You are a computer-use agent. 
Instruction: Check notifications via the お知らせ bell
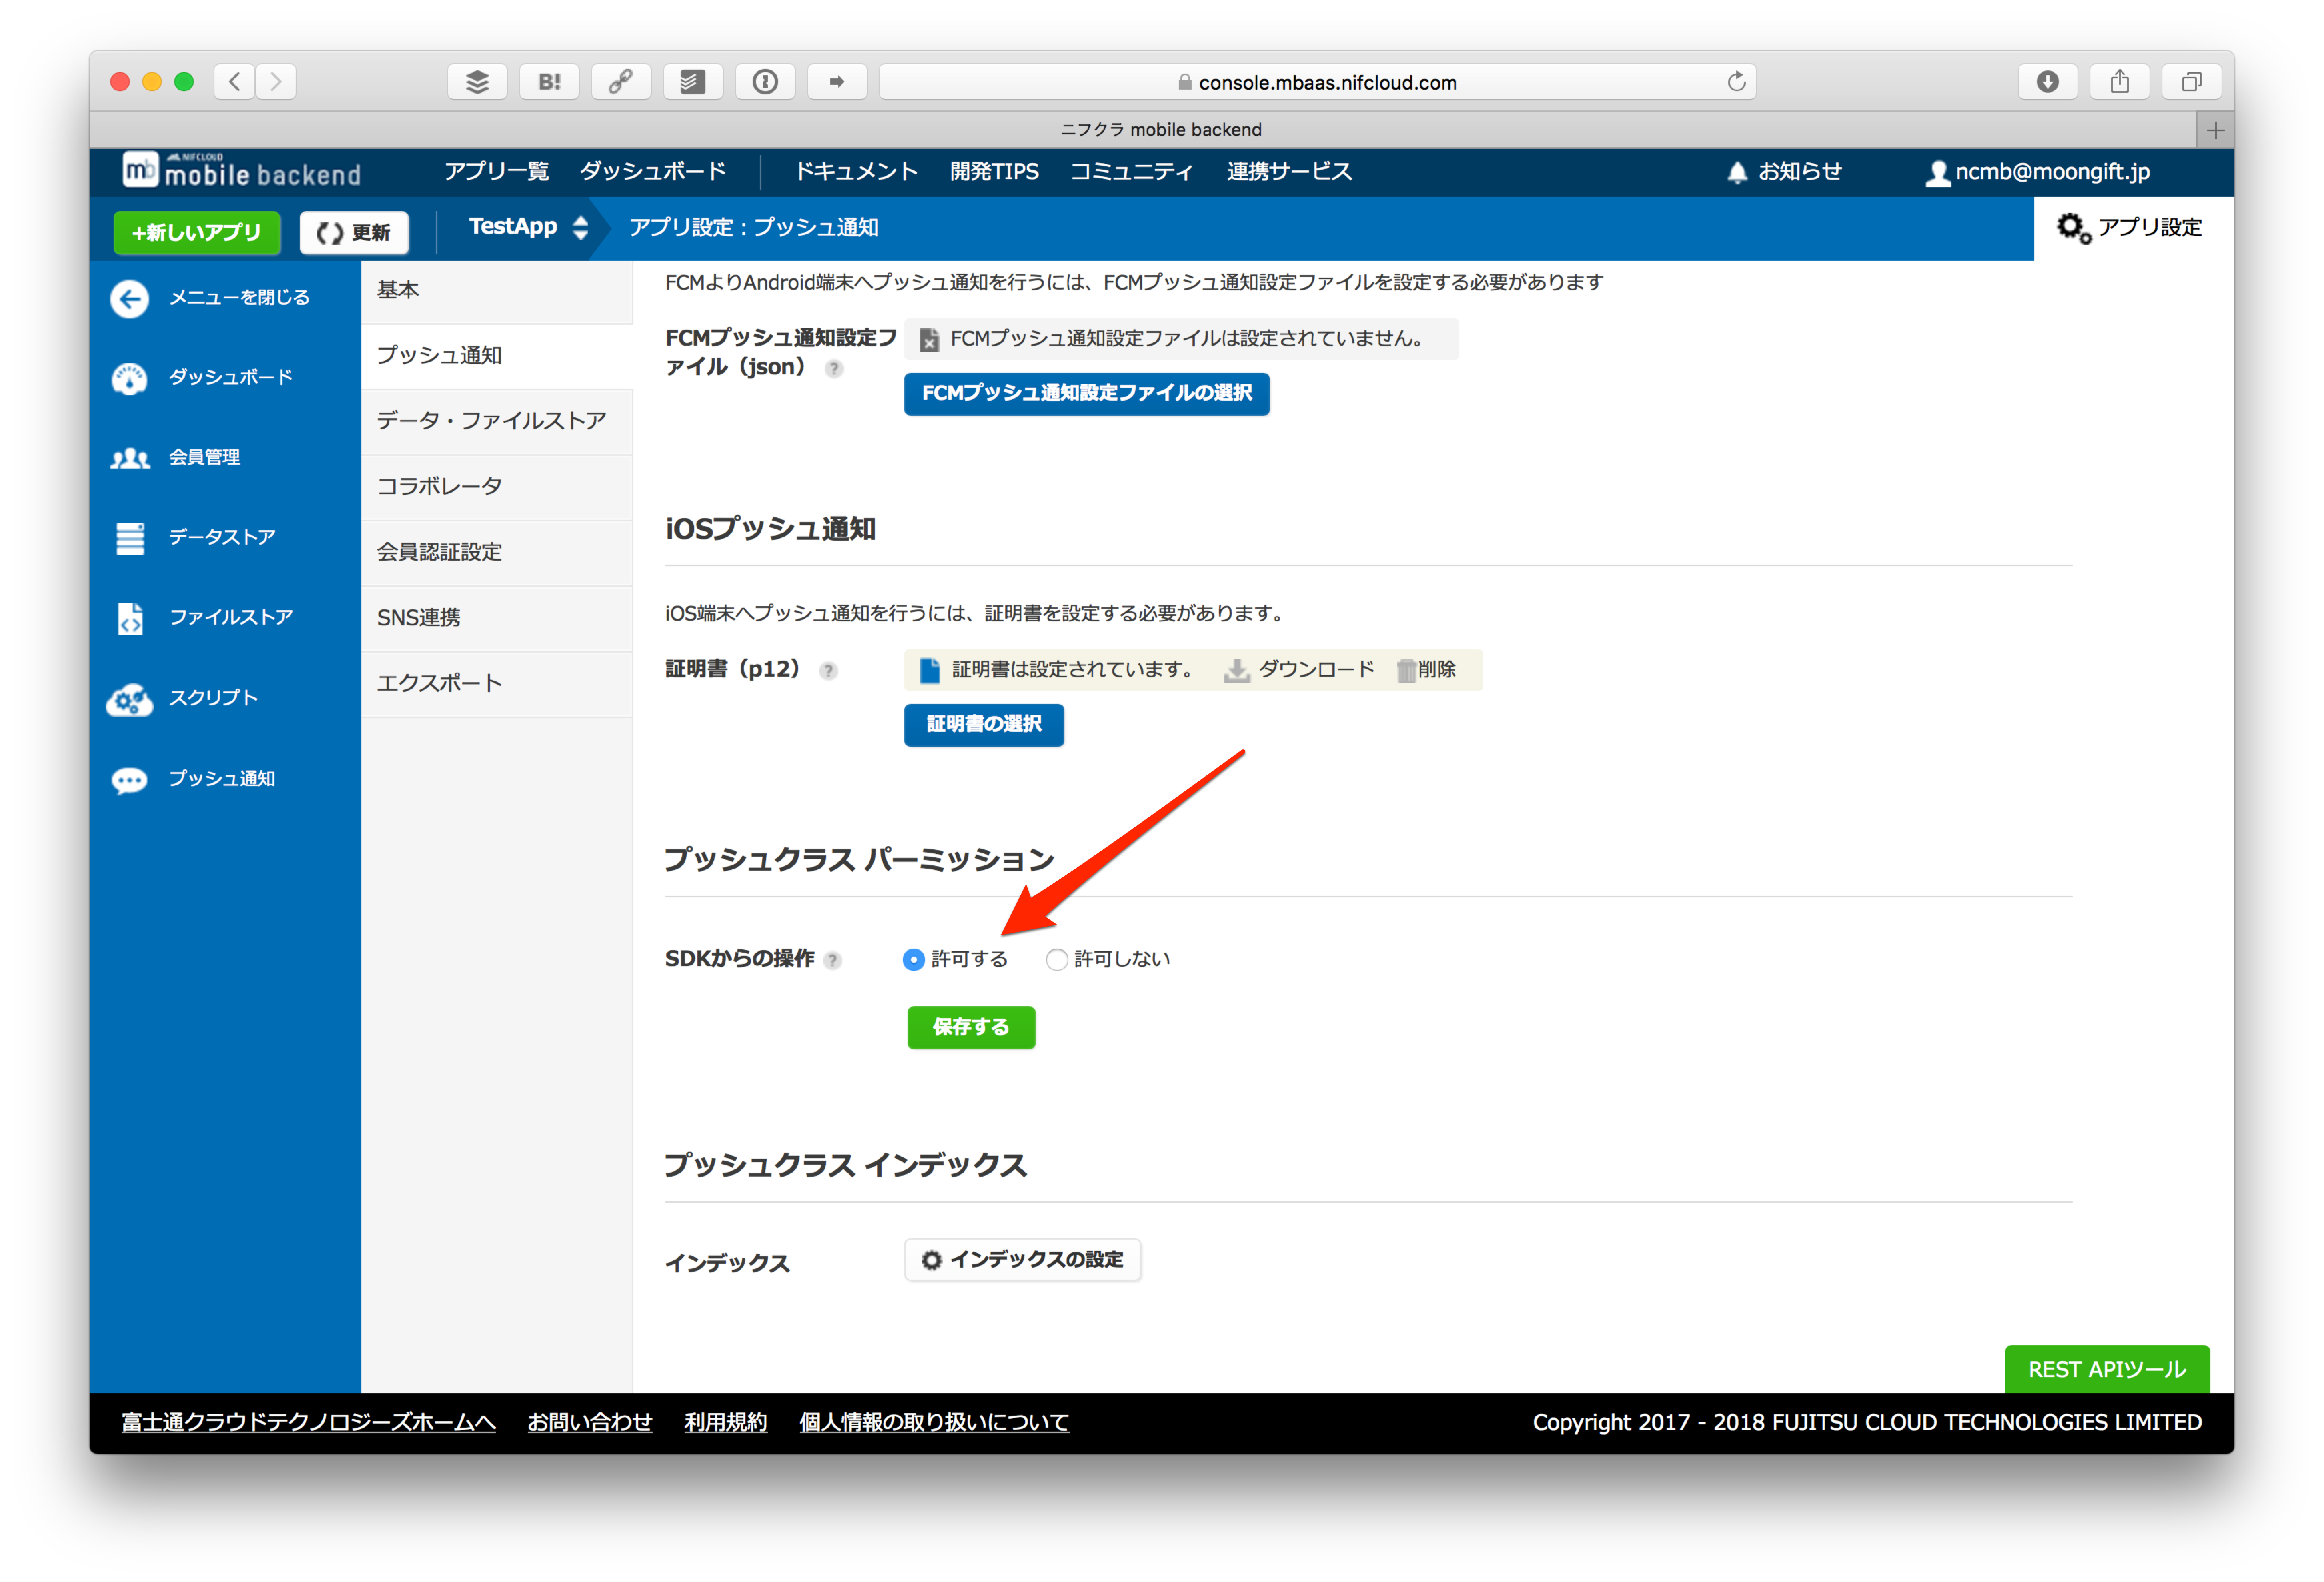click(1737, 171)
